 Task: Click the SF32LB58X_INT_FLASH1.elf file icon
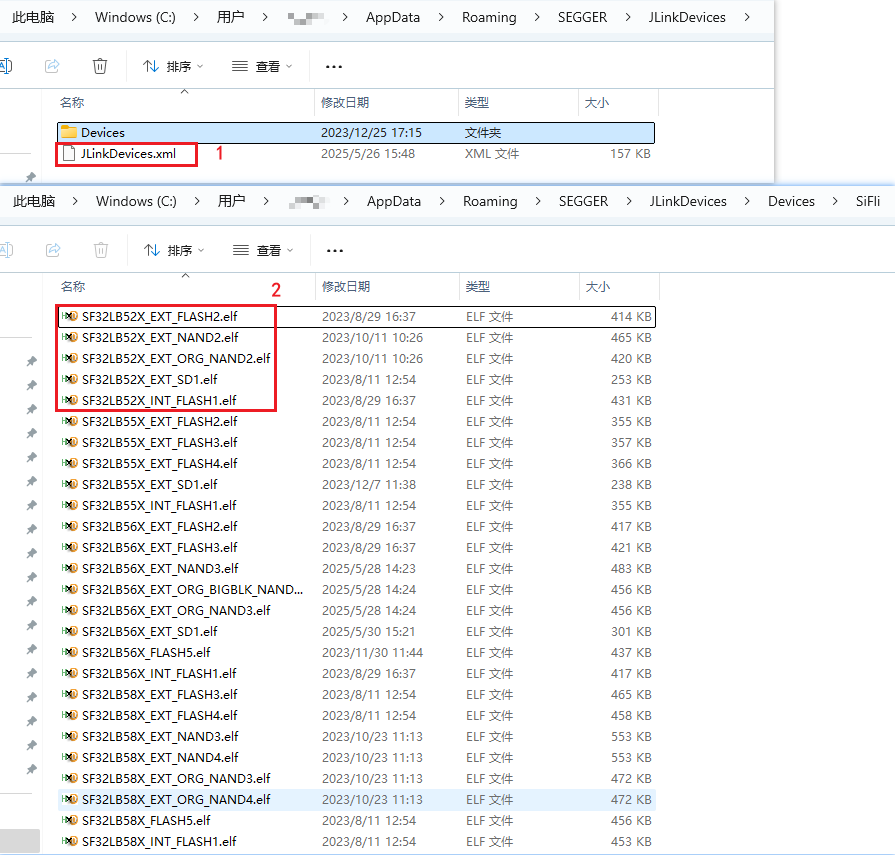click(70, 841)
